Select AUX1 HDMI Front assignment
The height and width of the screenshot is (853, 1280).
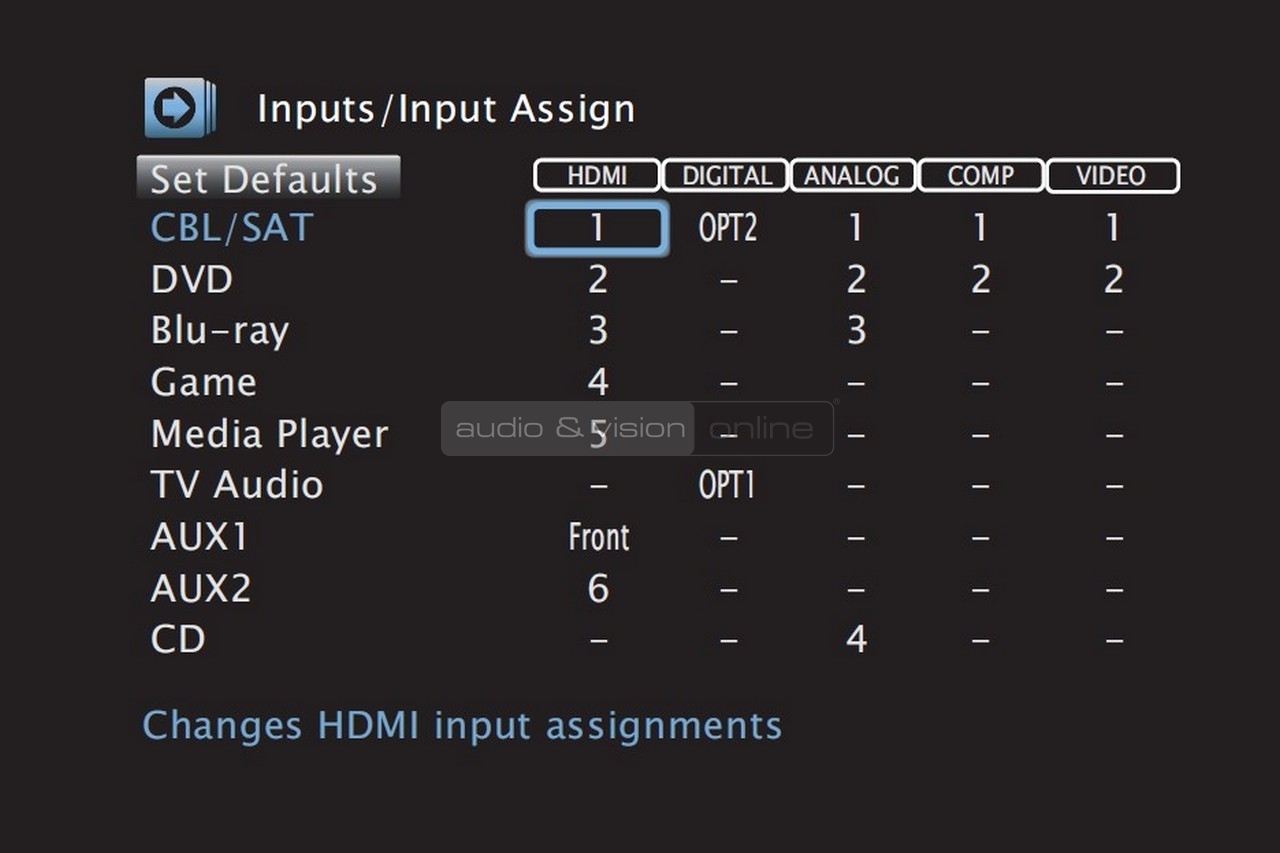[599, 537]
